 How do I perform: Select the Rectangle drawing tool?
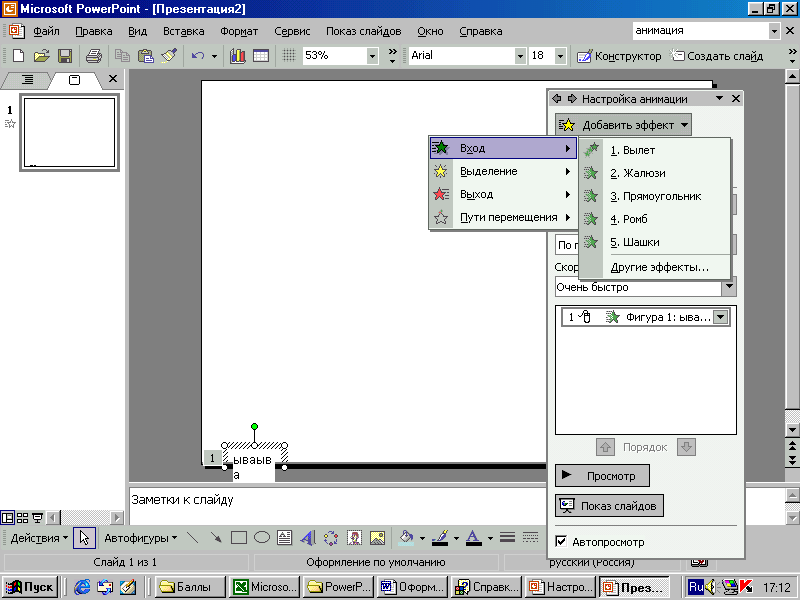click(239, 538)
